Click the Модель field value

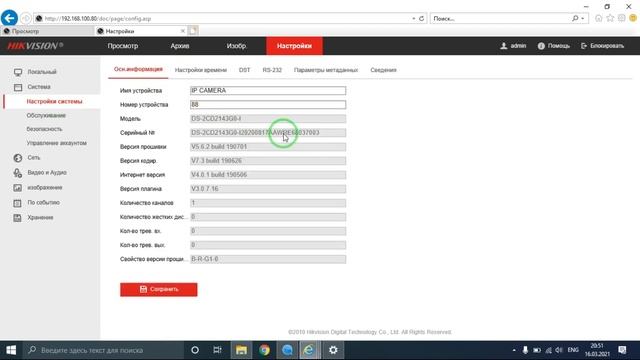click(268, 118)
